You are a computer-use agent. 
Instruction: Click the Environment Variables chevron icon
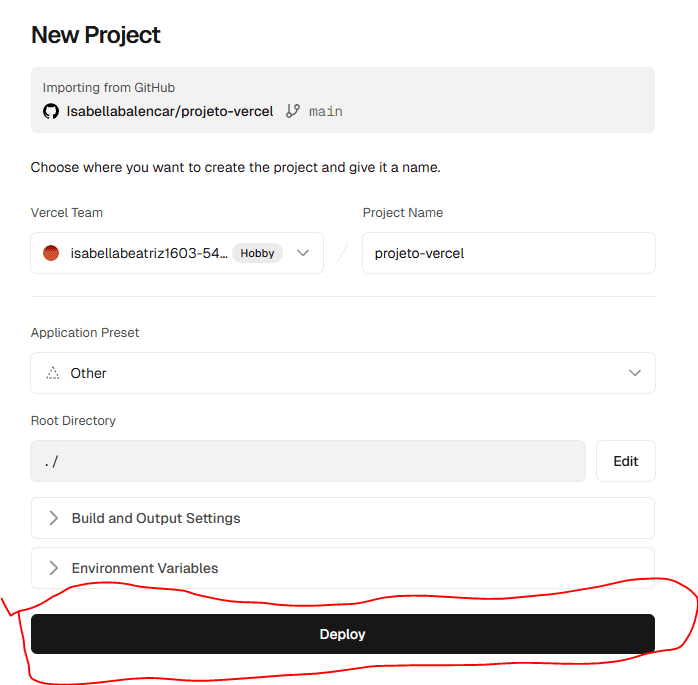(54, 568)
